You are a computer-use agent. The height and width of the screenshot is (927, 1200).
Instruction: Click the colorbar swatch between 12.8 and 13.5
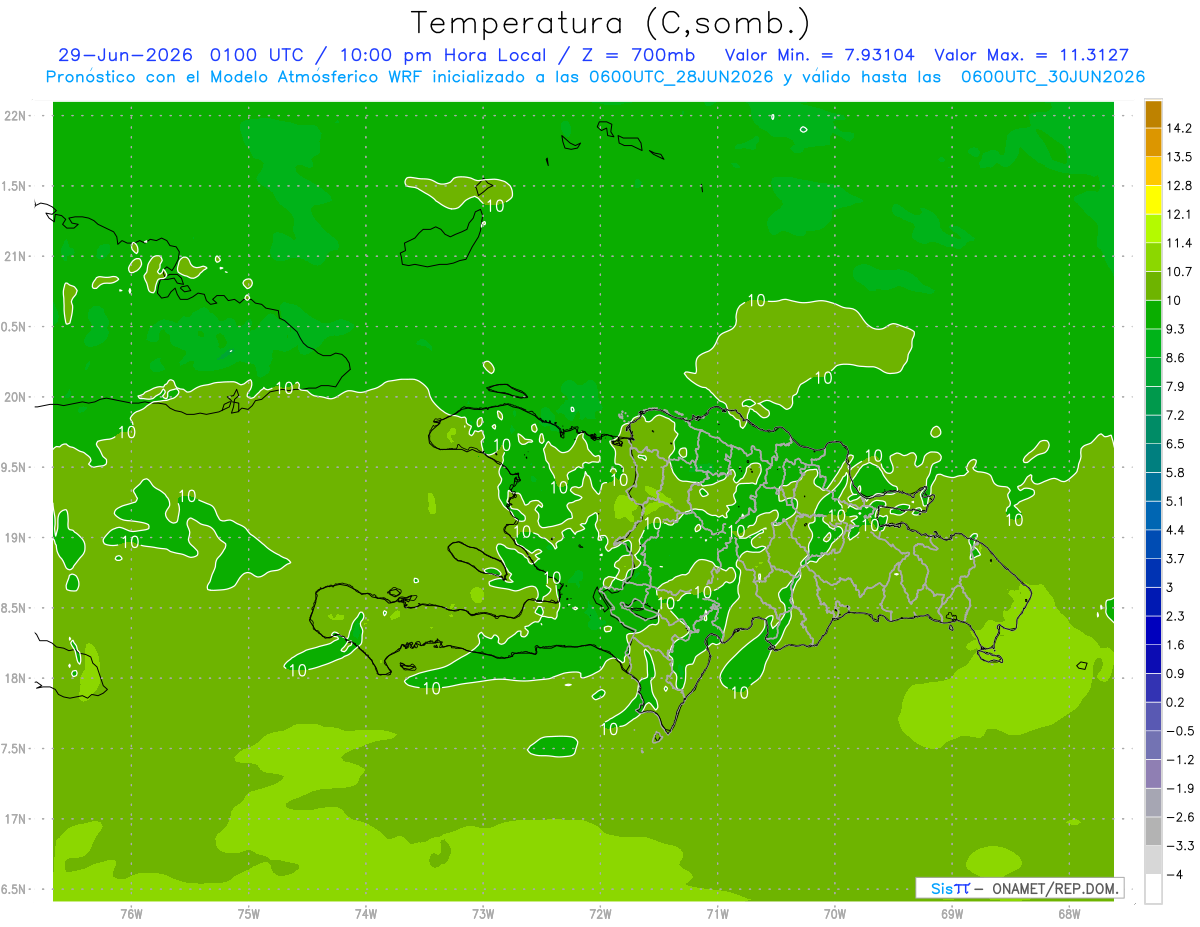1153,172
